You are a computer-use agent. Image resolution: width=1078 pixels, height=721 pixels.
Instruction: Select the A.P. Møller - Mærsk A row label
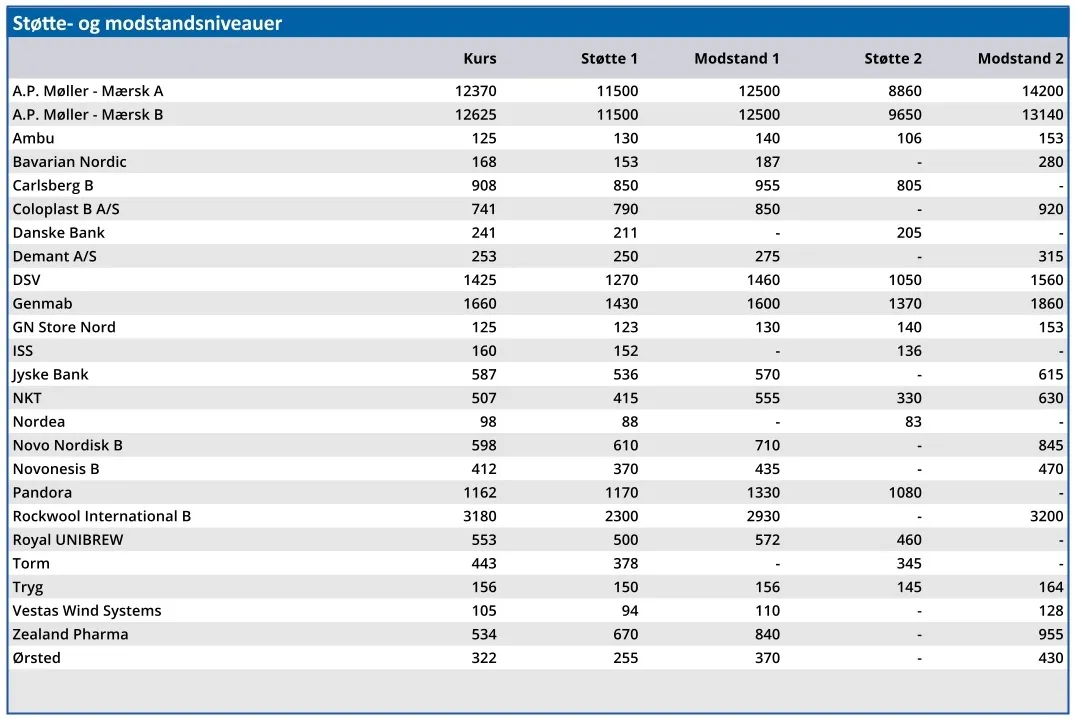pos(88,91)
